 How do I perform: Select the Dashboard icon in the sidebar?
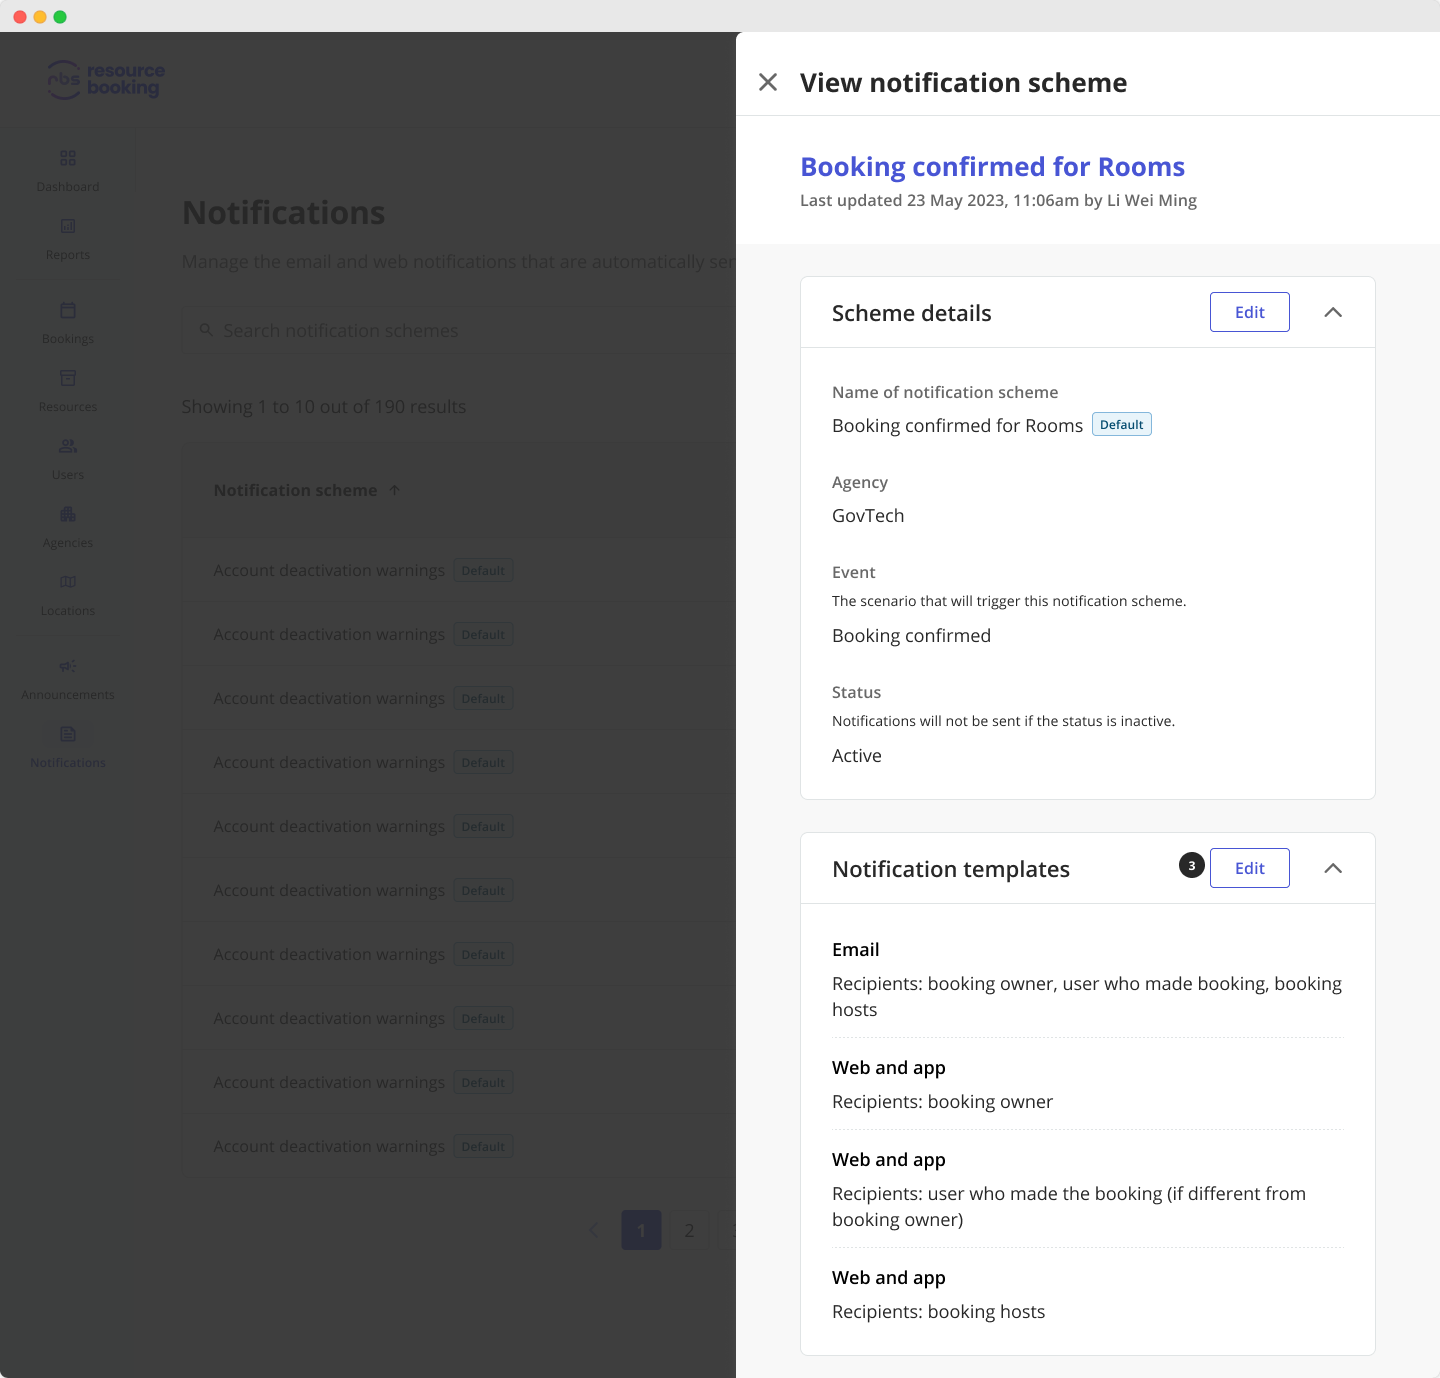67,157
